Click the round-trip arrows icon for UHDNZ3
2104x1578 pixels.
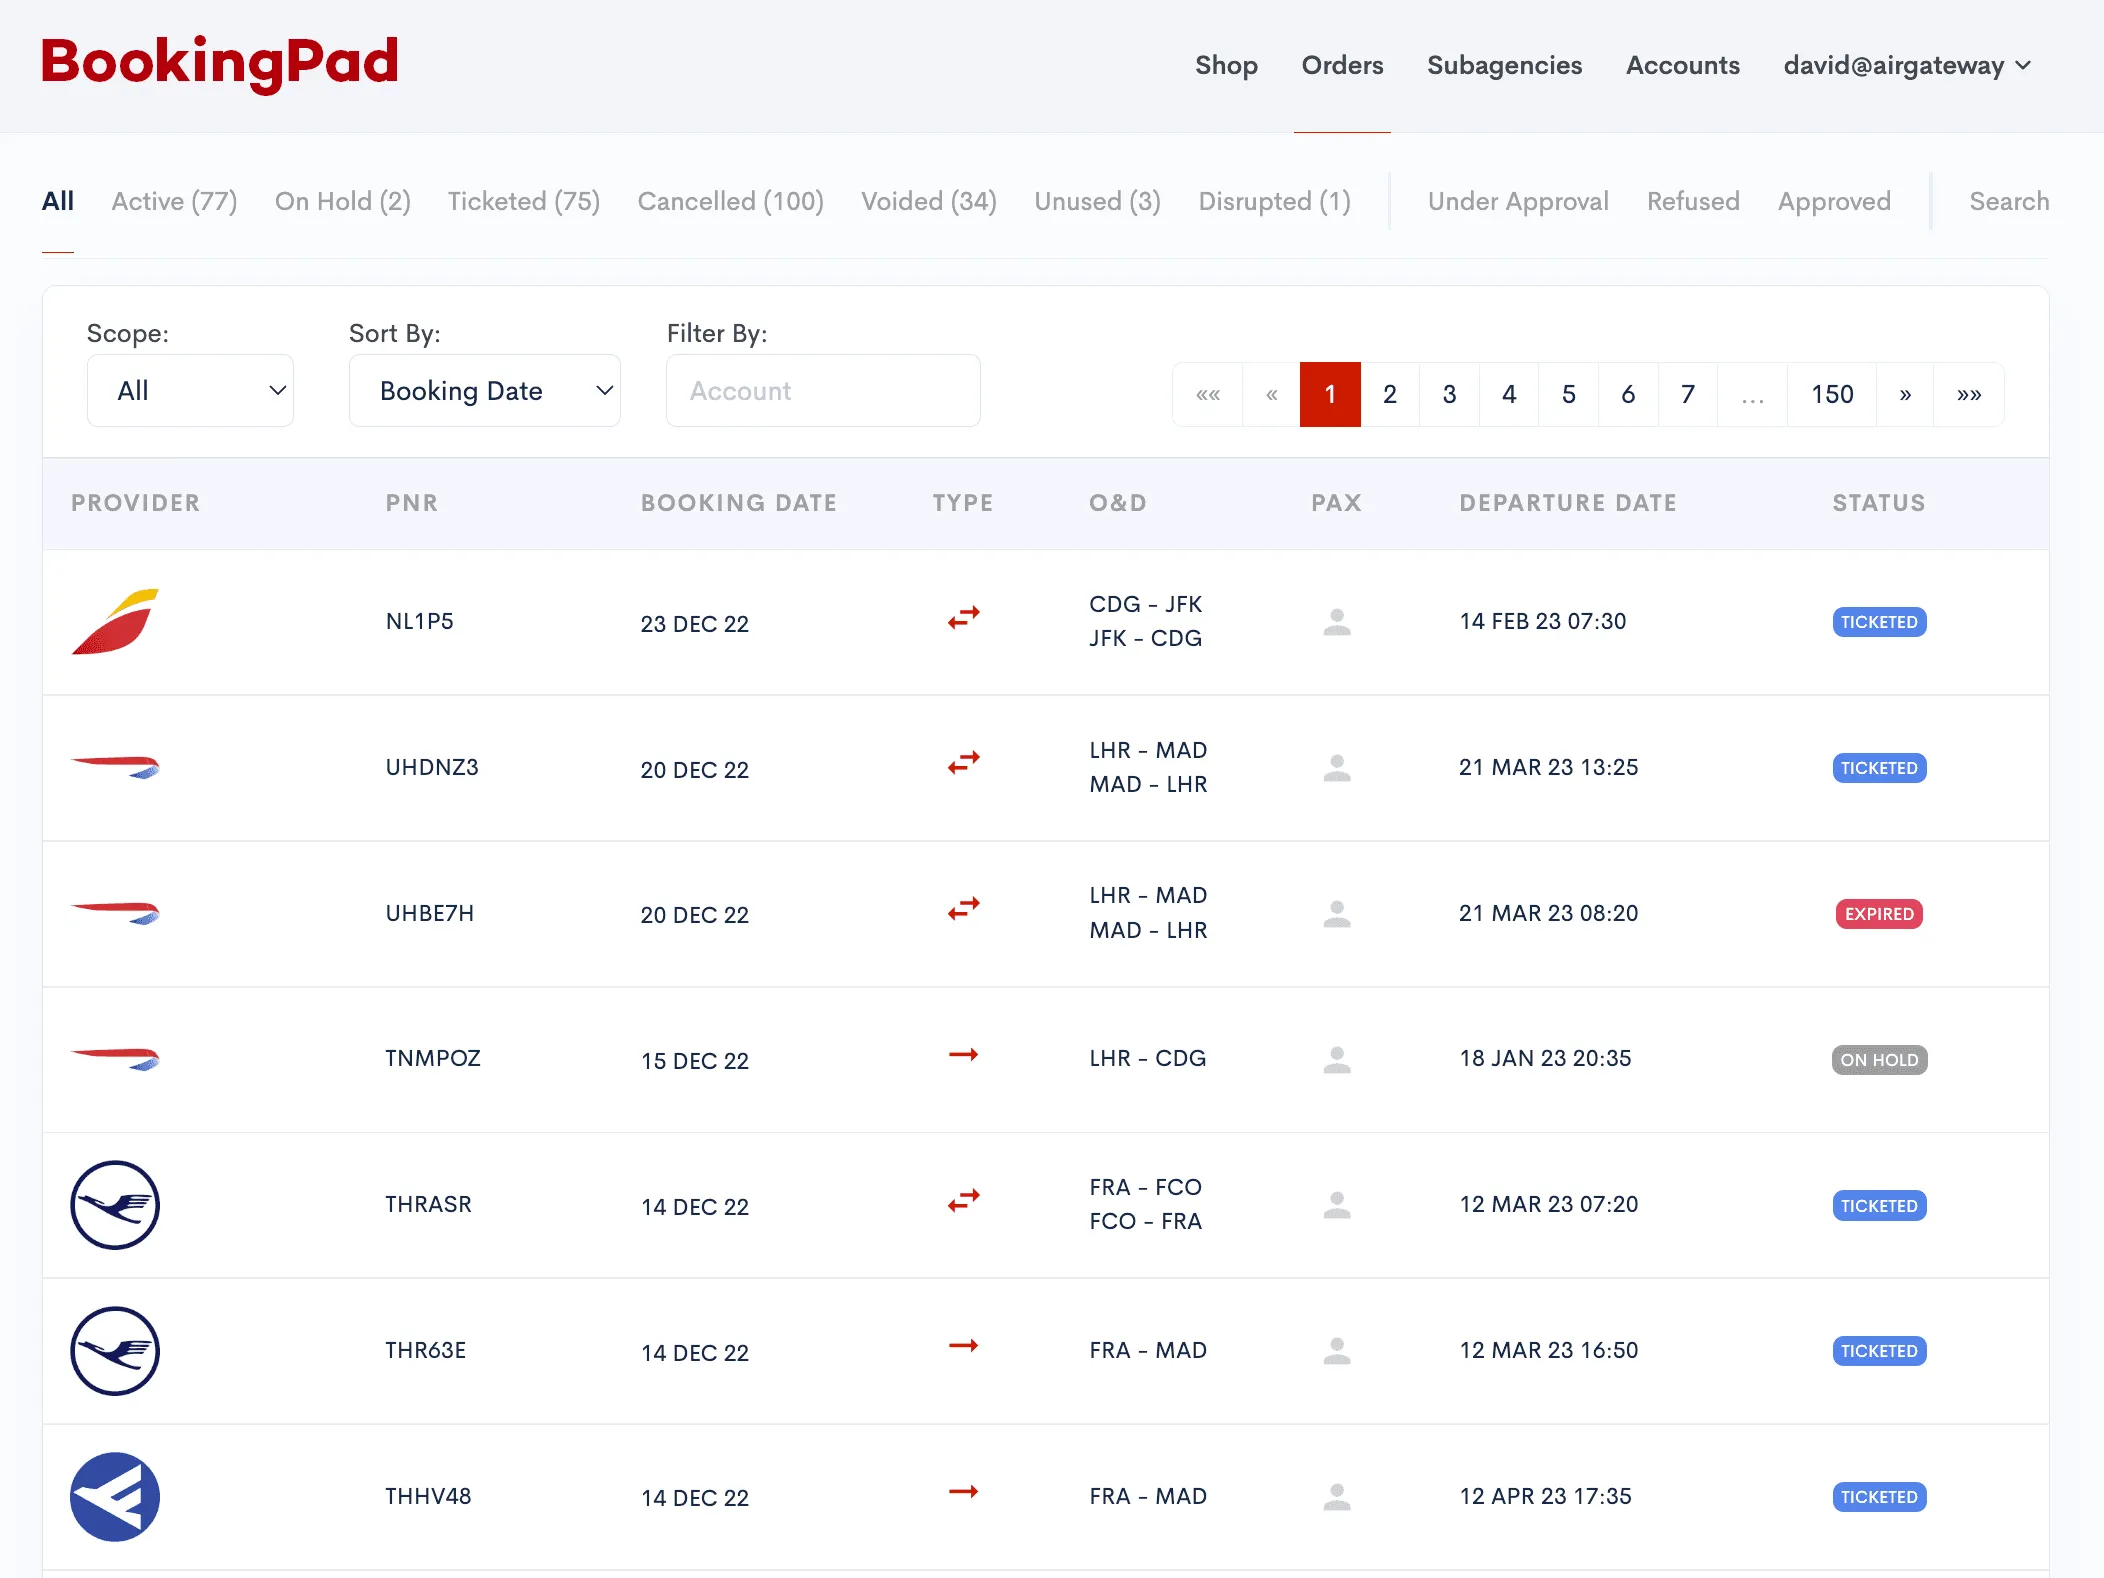pyautogui.click(x=963, y=765)
